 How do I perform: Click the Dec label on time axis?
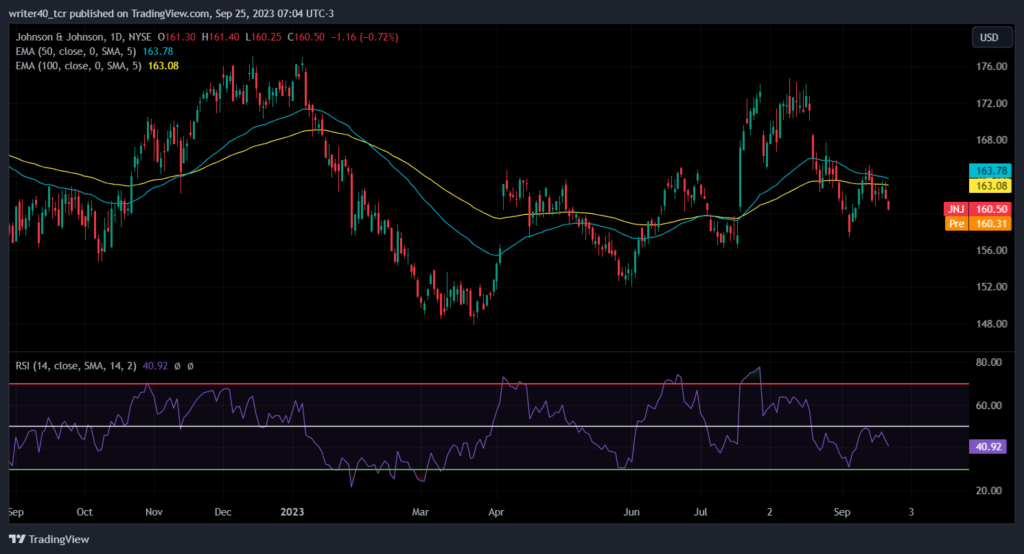(x=223, y=512)
